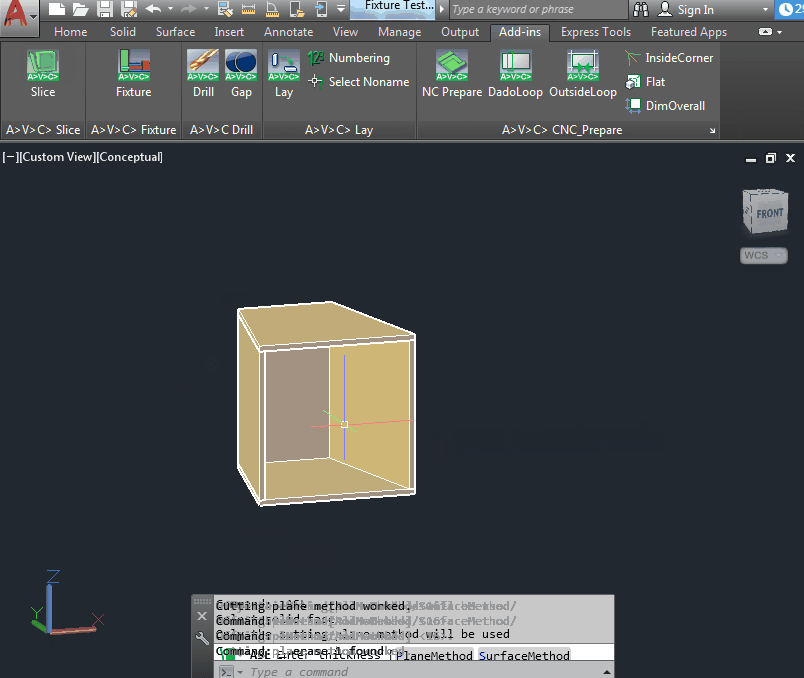Switch to the Solid ribbon tab
Image resolution: width=804 pixels, height=678 pixels.
[123, 32]
